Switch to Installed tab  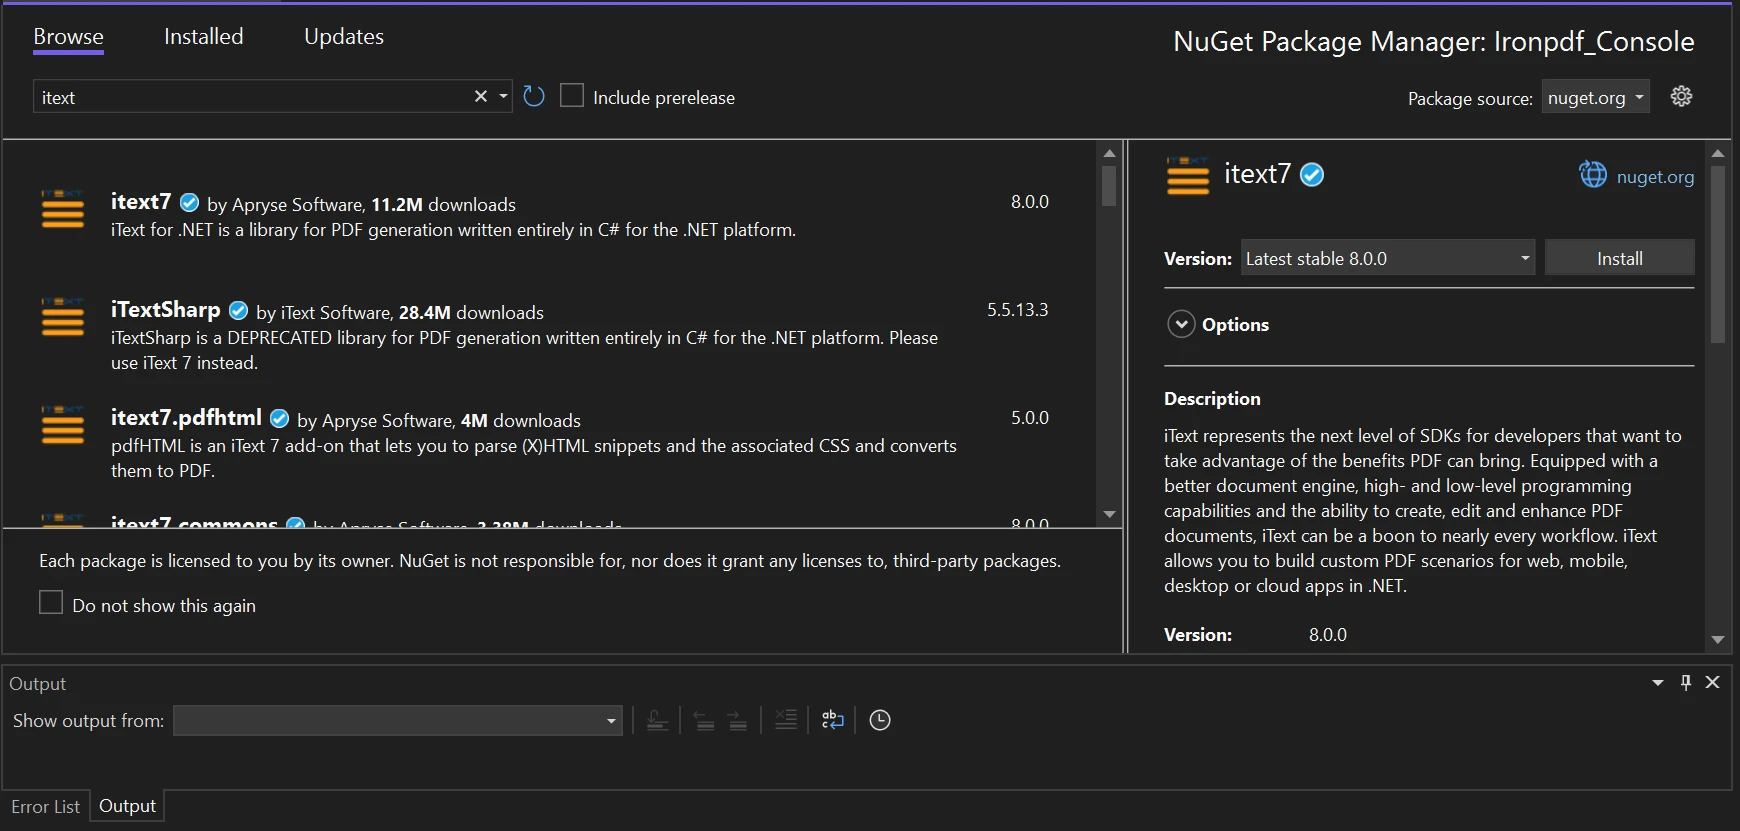203,37
